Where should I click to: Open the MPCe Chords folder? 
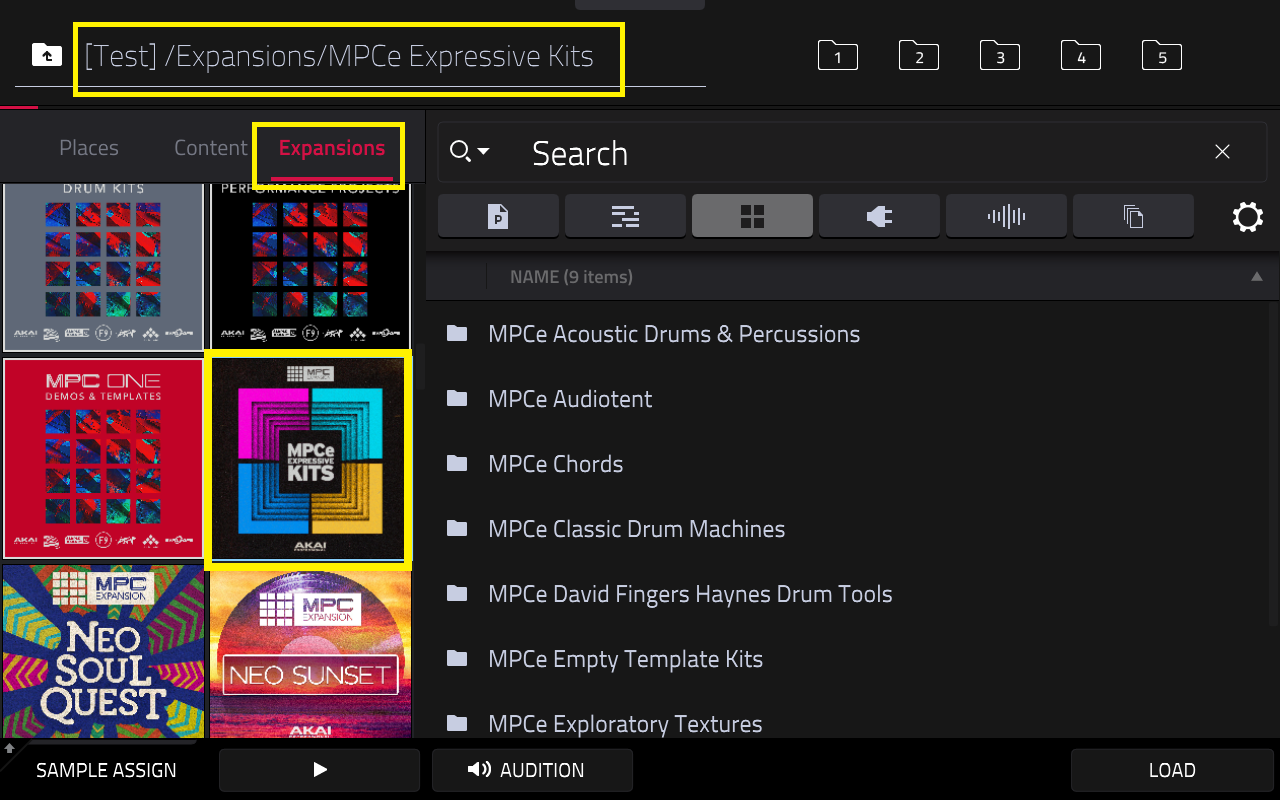[x=850, y=464]
